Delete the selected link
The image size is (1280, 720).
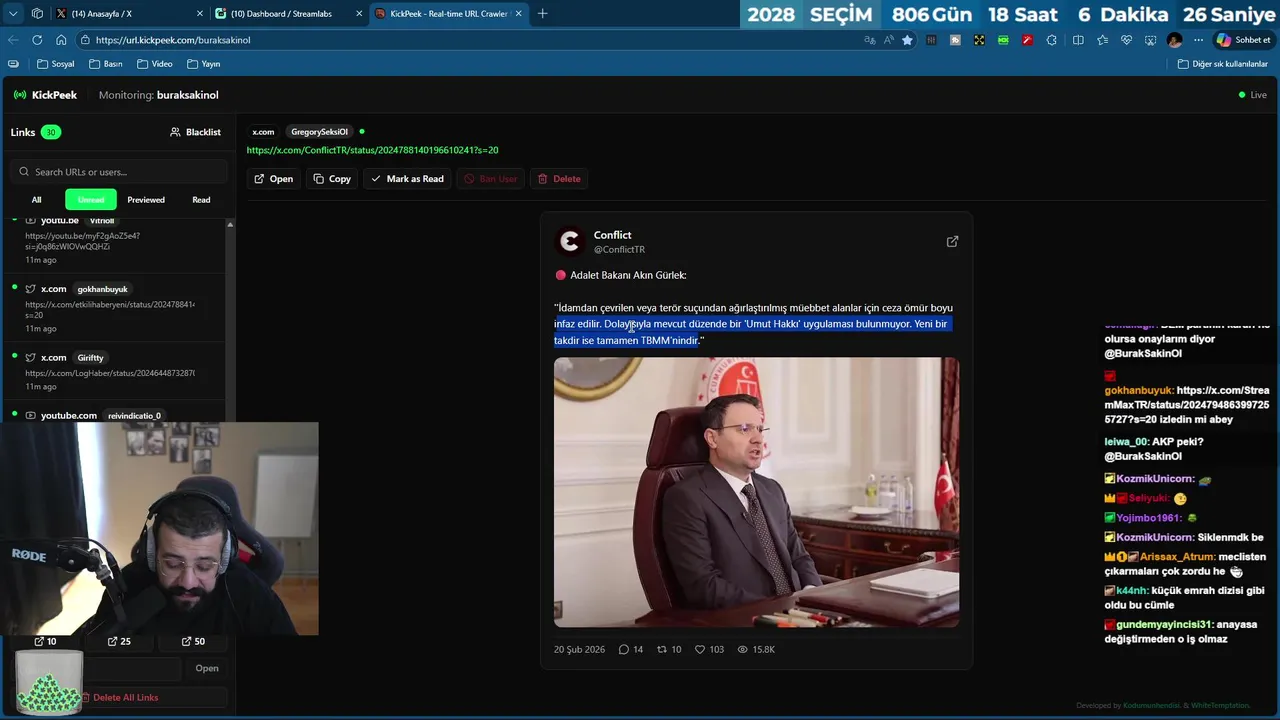(559, 179)
